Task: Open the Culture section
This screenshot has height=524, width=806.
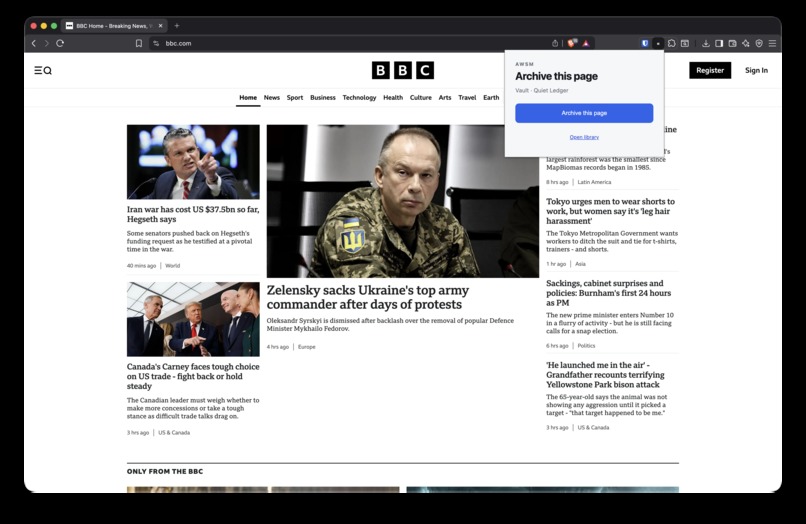Action: [x=420, y=97]
